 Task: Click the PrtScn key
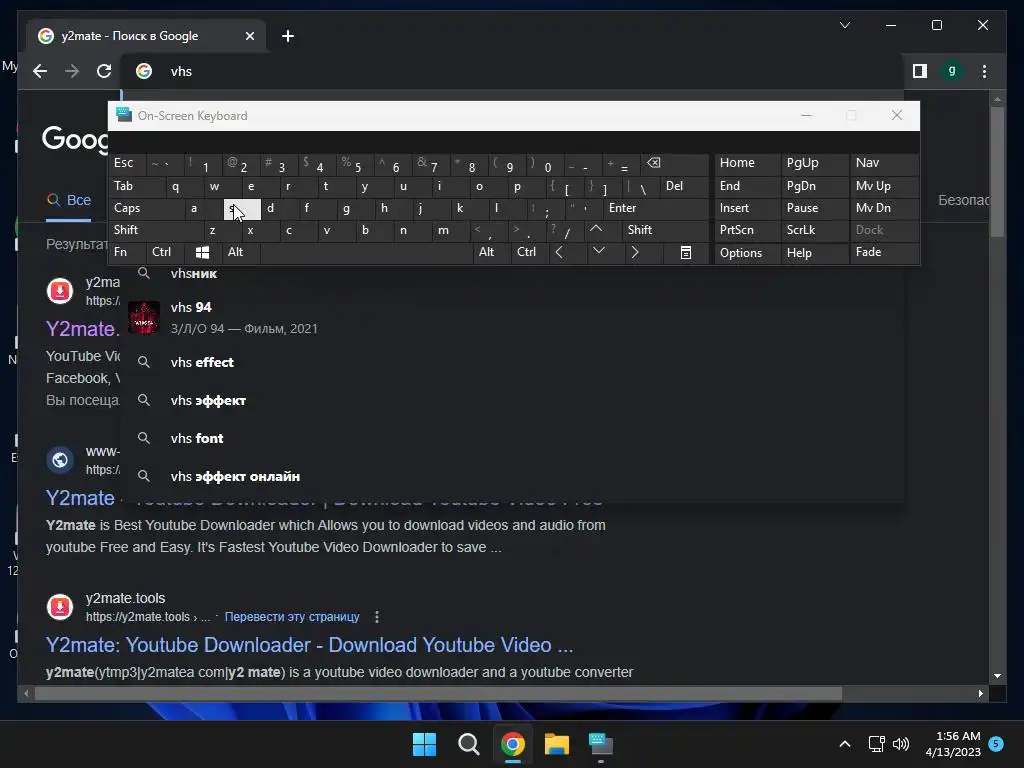point(747,230)
